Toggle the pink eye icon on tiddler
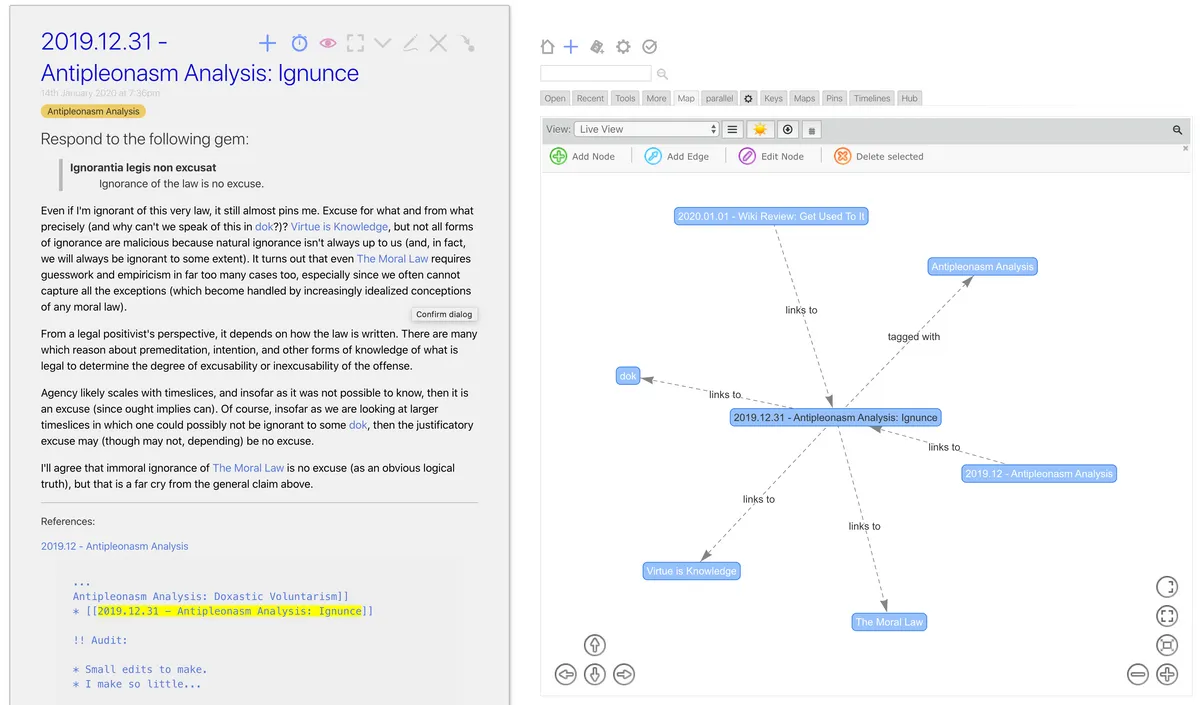Screen dimensions: 1200x705 pos(327,43)
